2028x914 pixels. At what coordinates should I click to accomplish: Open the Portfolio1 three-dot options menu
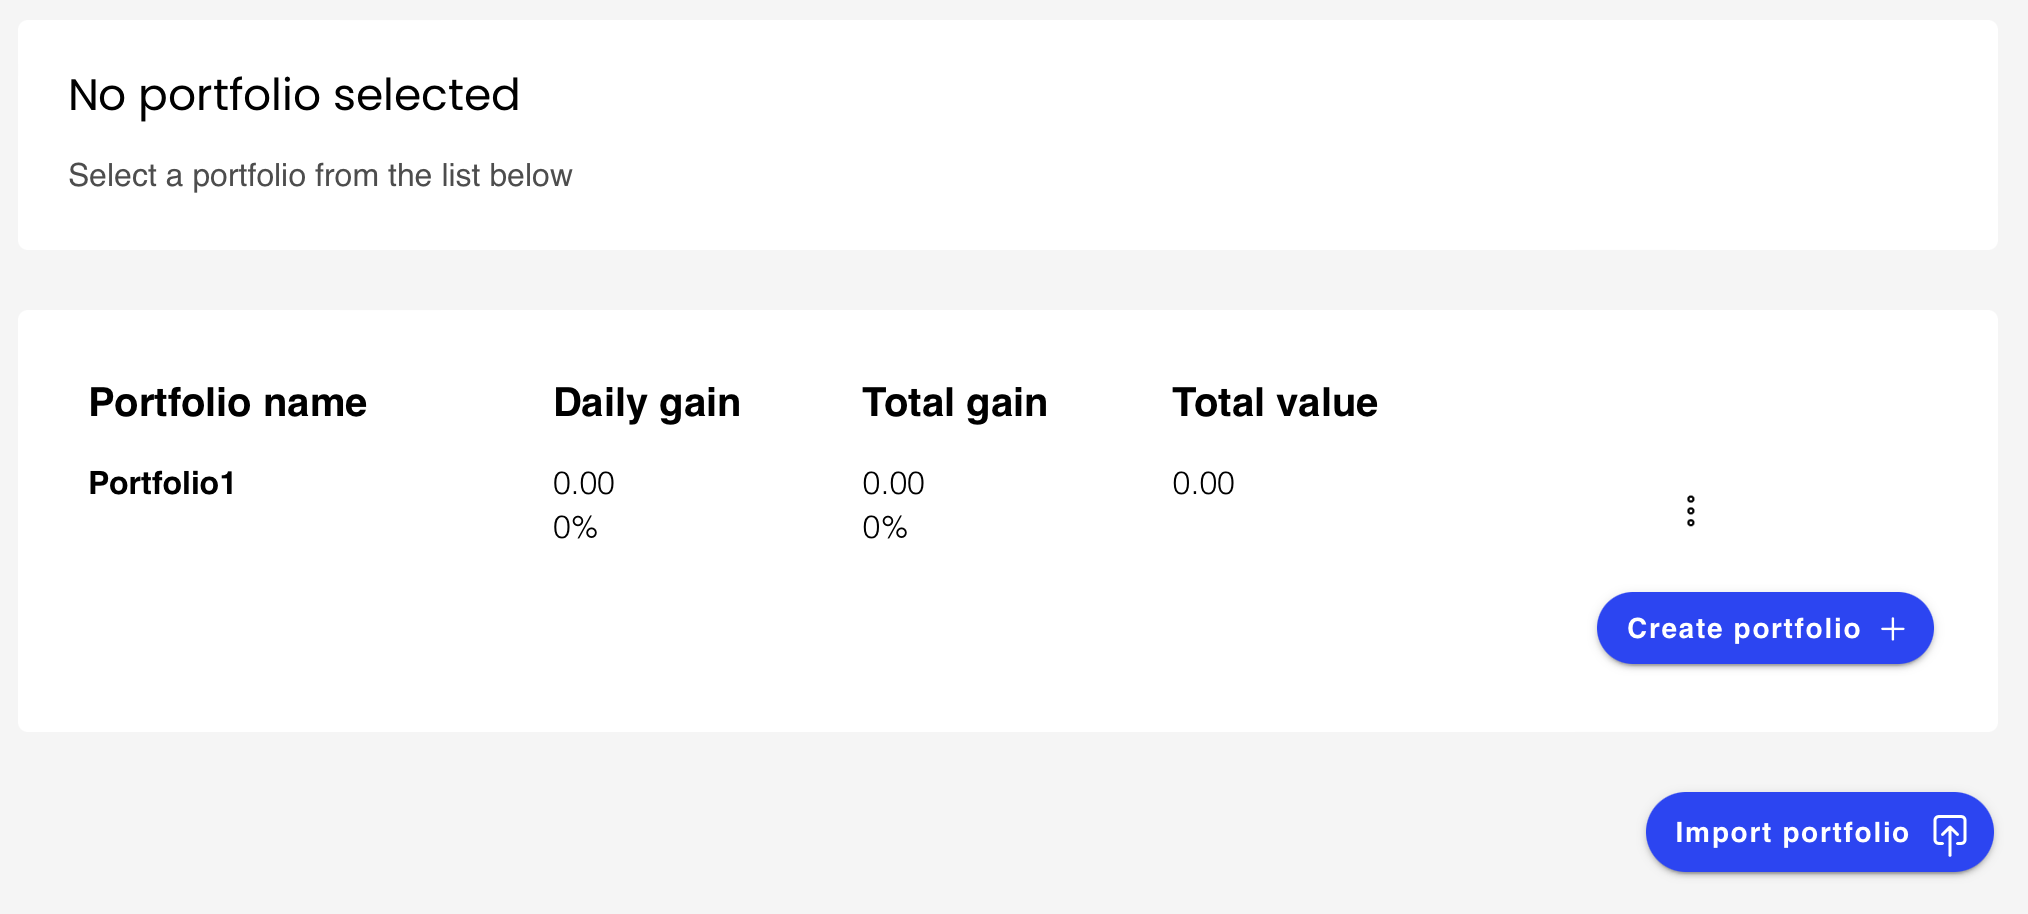coord(1690,511)
